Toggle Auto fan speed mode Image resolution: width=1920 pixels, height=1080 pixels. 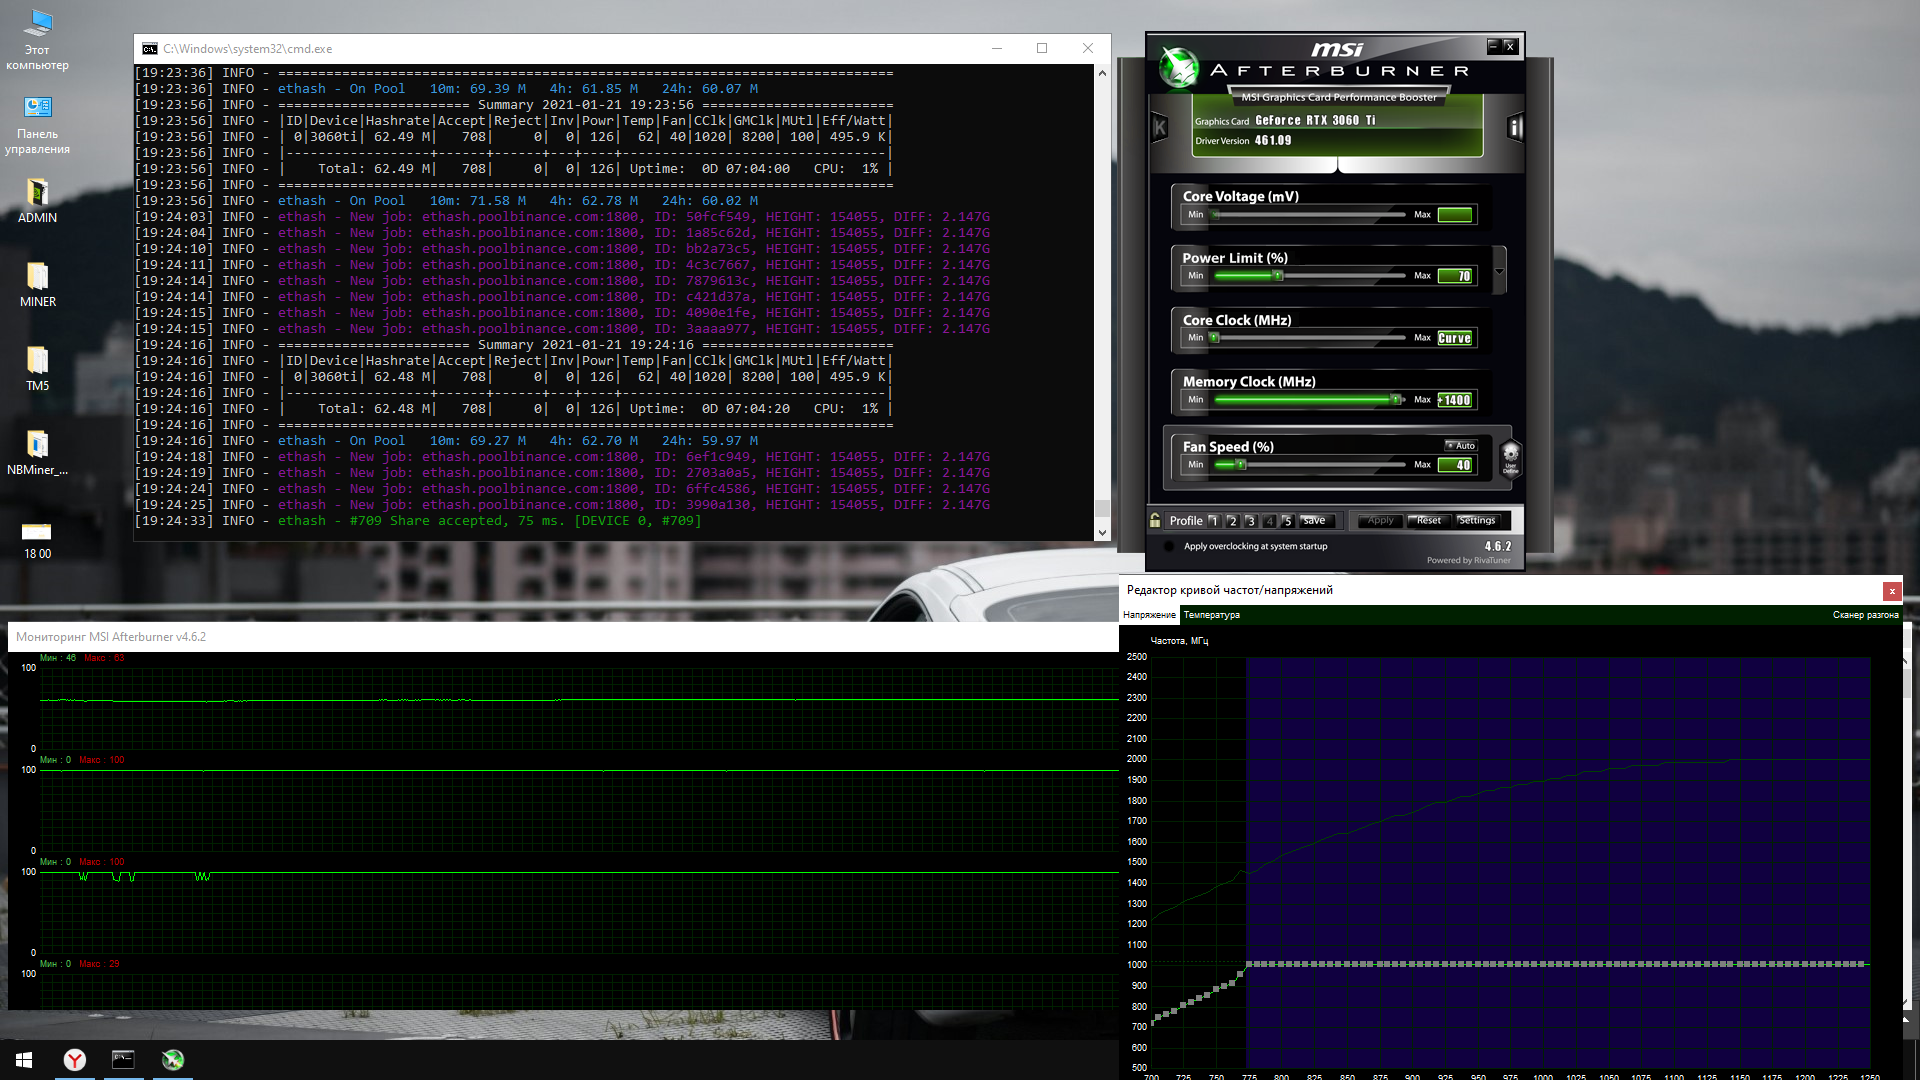(x=1461, y=445)
